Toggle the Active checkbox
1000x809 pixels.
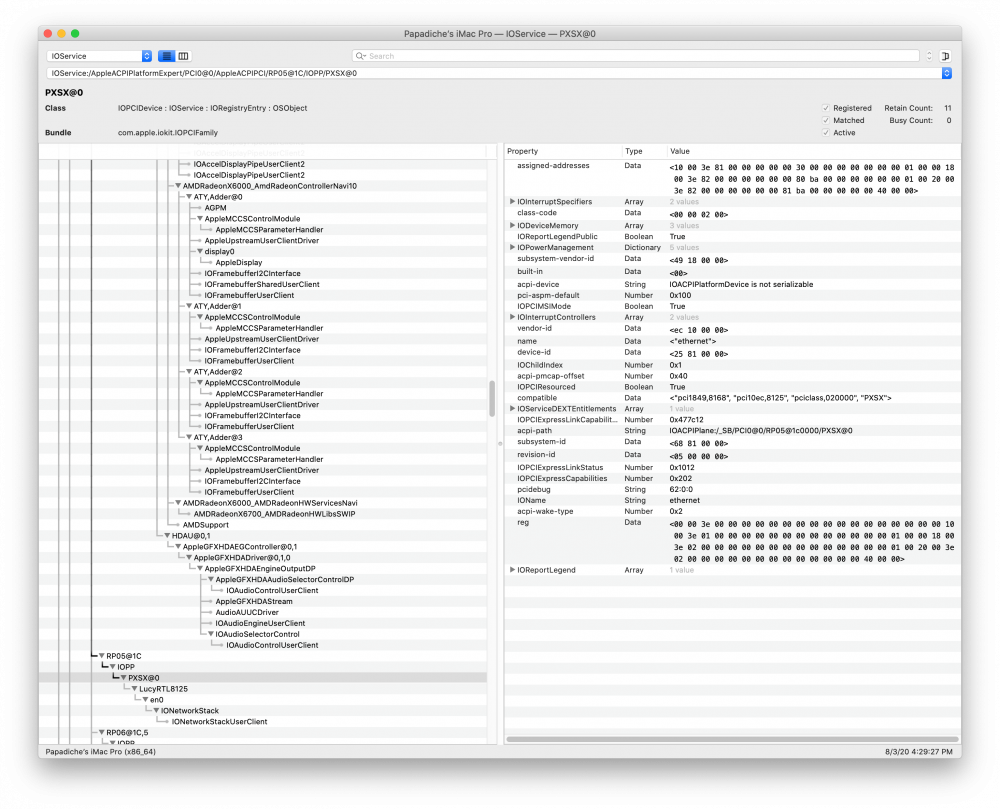pos(826,133)
